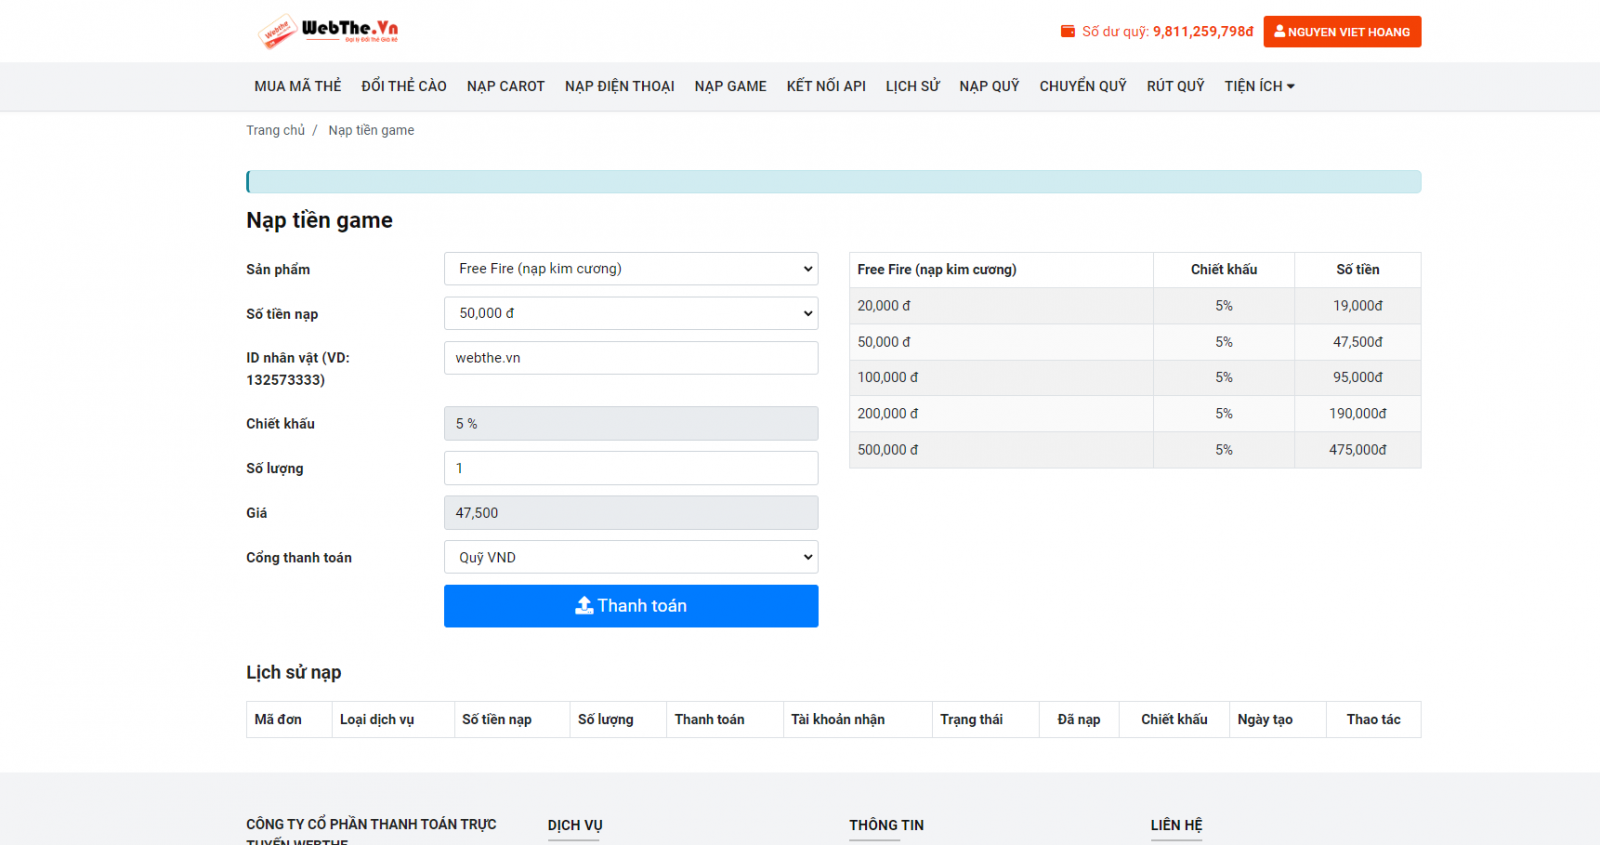Open the Cổng thanh toán dropdown
This screenshot has height=845, width=1600.
point(631,557)
